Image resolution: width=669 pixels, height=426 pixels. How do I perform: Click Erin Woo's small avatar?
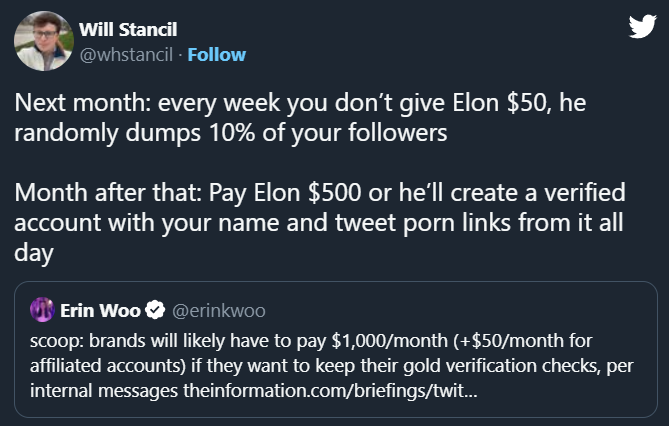point(41,308)
